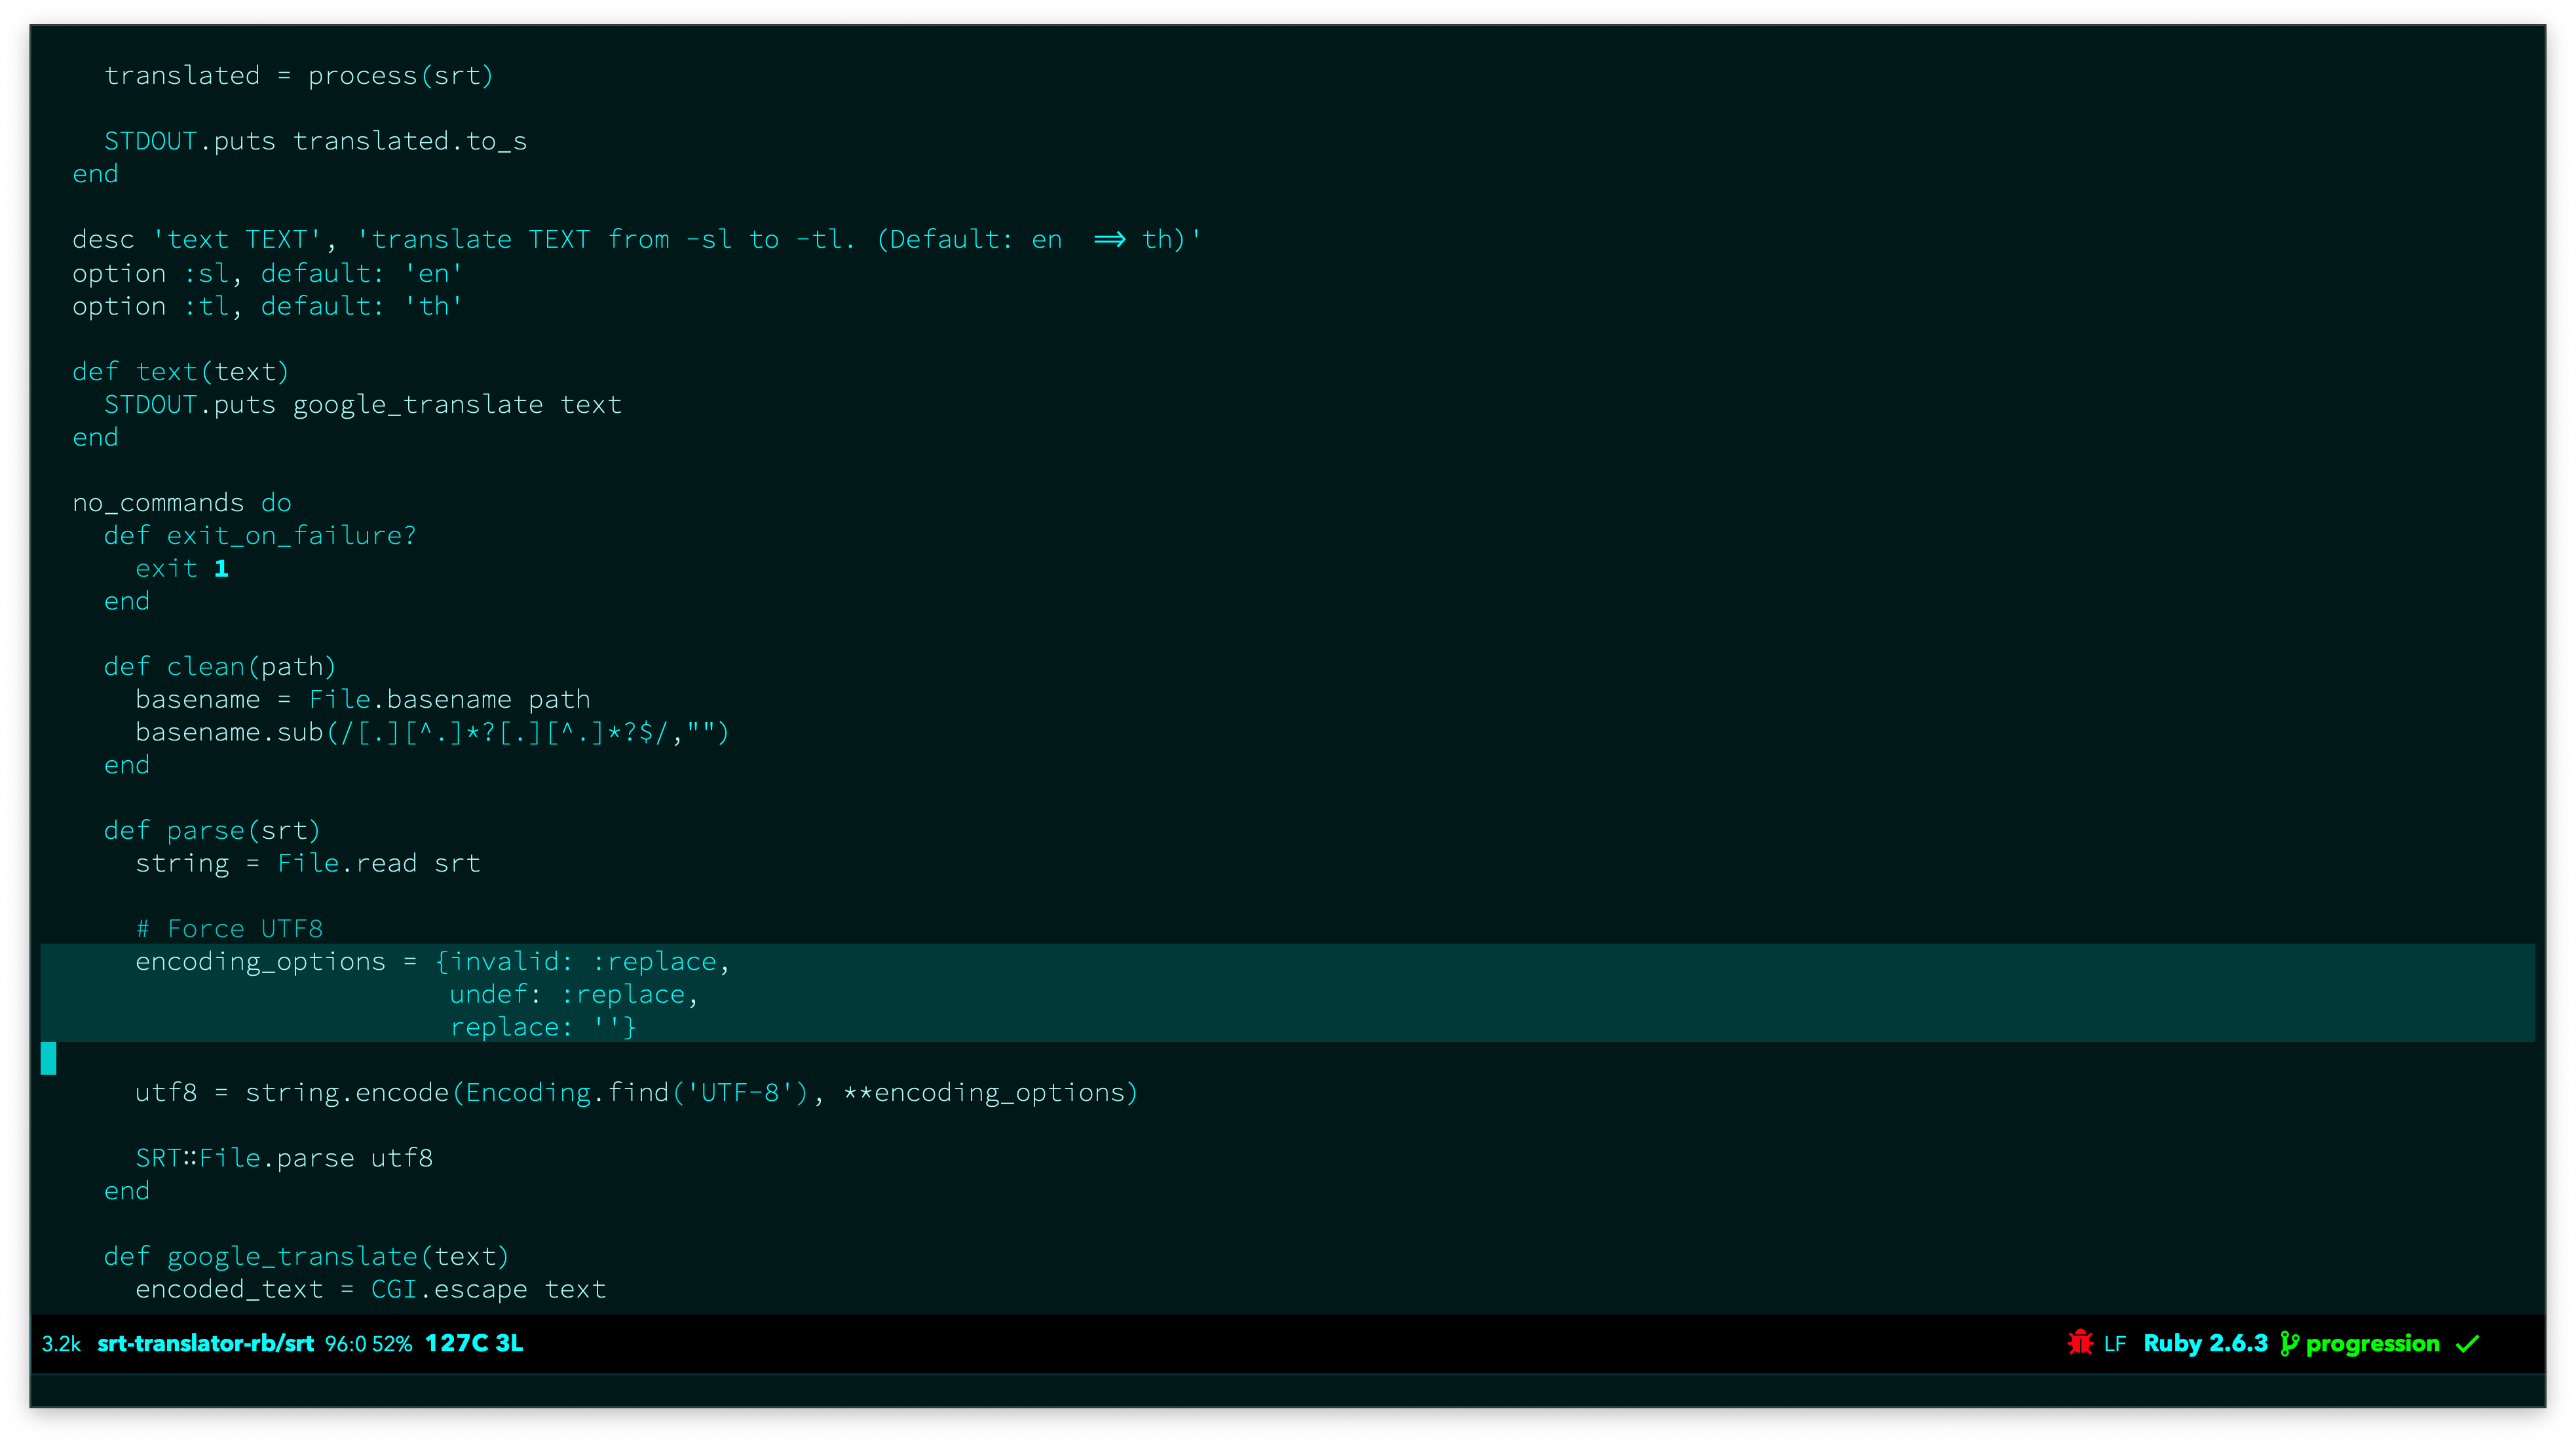Click the 52% buffer position indicator
2576x1443 pixels.
click(x=392, y=1344)
